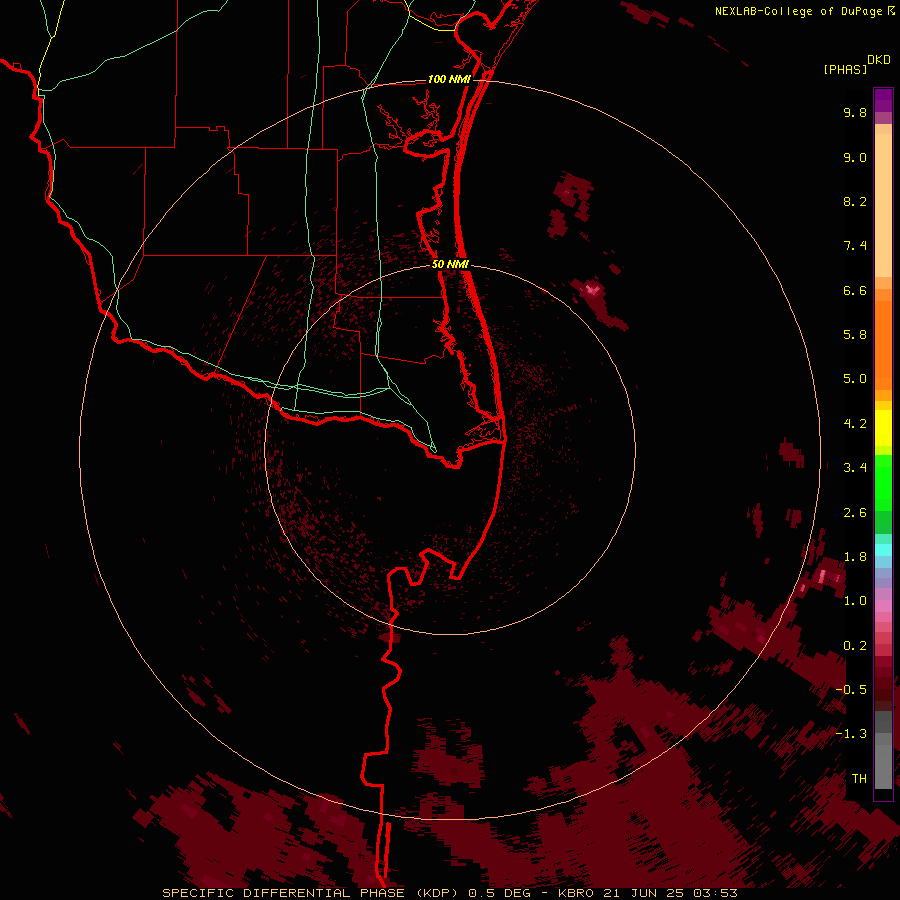Click the 0.2 color scale value
This screenshot has width=900, height=900.
855,646
